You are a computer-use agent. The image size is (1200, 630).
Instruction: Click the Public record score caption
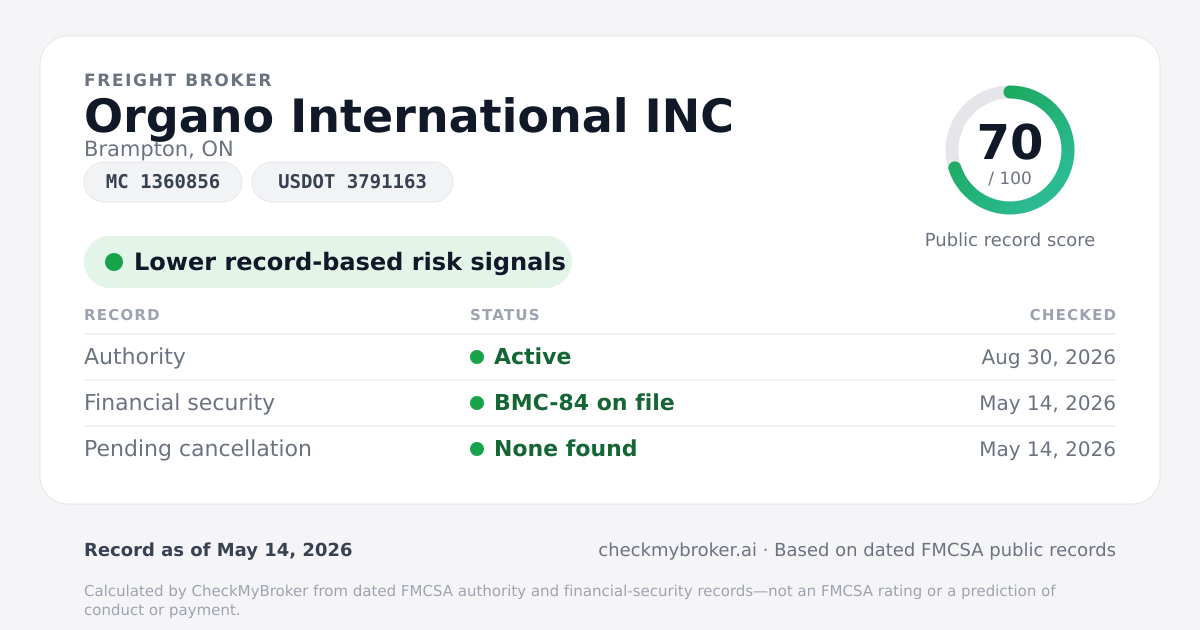point(1010,240)
